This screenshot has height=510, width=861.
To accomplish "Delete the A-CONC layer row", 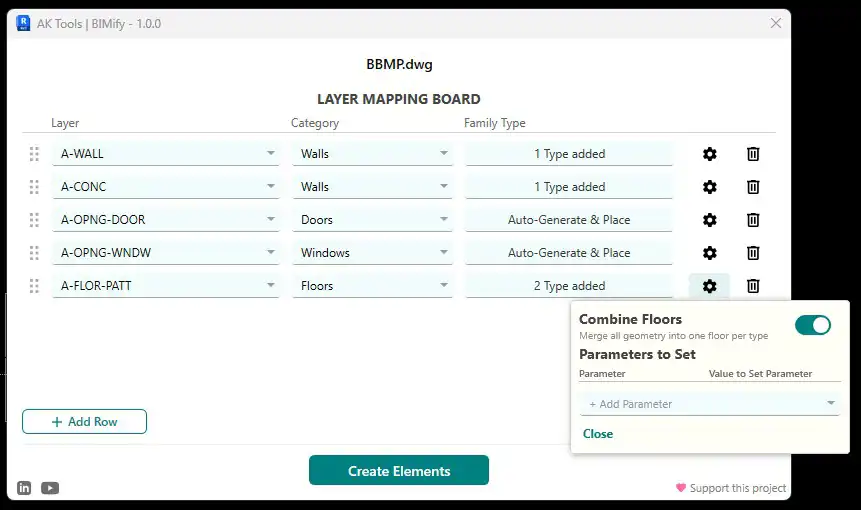I will click(x=753, y=187).
